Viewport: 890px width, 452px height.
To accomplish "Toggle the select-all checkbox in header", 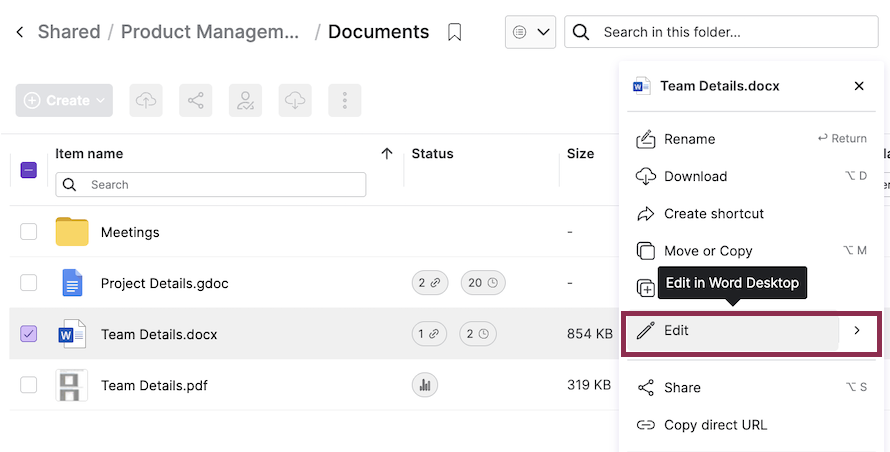I will point(29,170).
